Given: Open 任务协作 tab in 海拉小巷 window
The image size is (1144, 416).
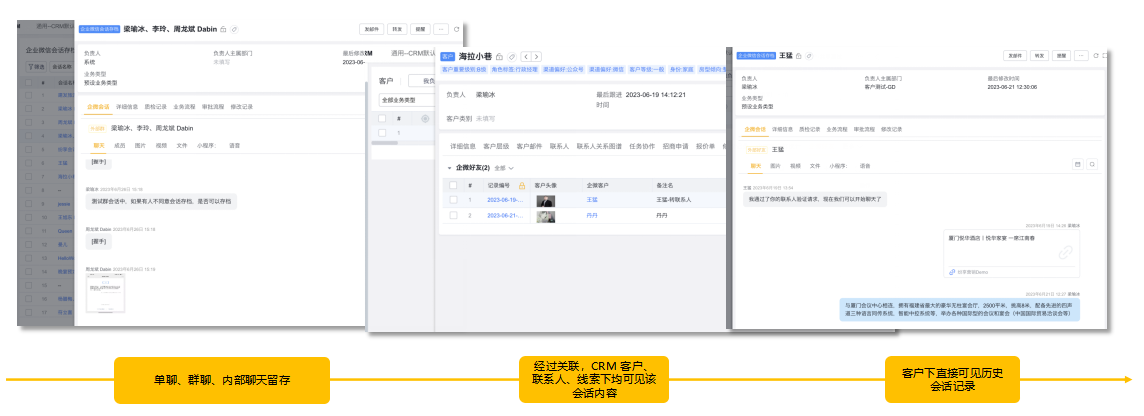Looking at the screenshot, I should (x=642, y=147).
